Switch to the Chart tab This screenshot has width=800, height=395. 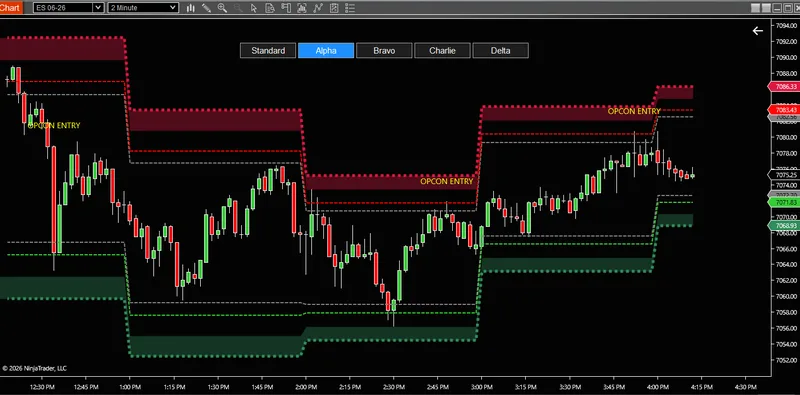click(11, 7)
